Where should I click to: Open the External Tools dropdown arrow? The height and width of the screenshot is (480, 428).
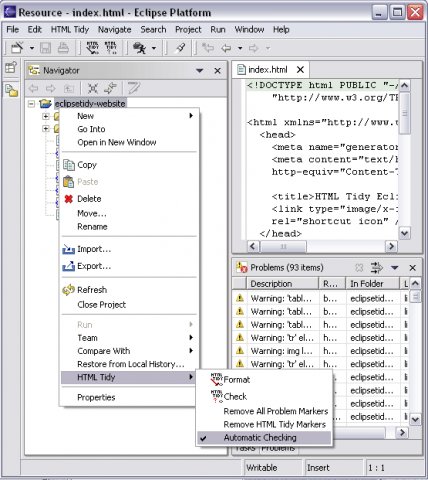(x=154, y=48)
